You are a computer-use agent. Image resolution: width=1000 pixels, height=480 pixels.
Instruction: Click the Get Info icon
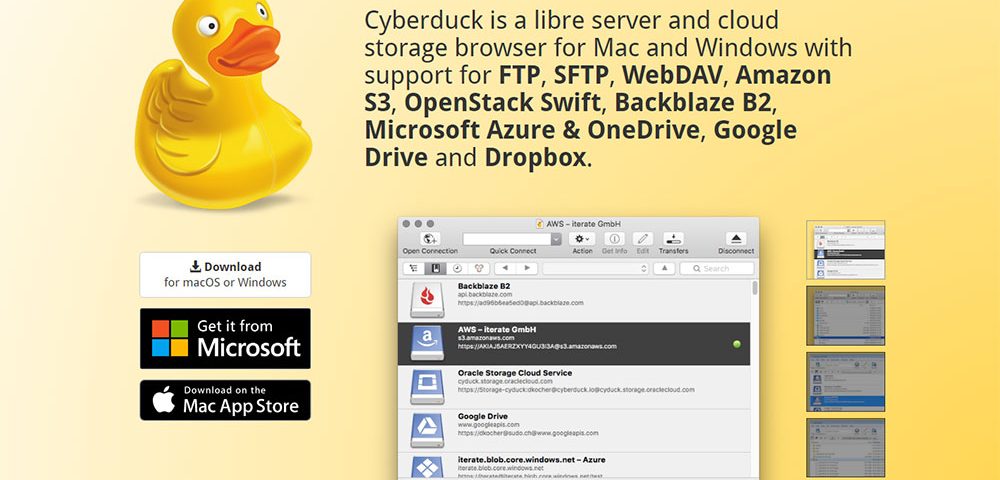click(x=614, y=239)
